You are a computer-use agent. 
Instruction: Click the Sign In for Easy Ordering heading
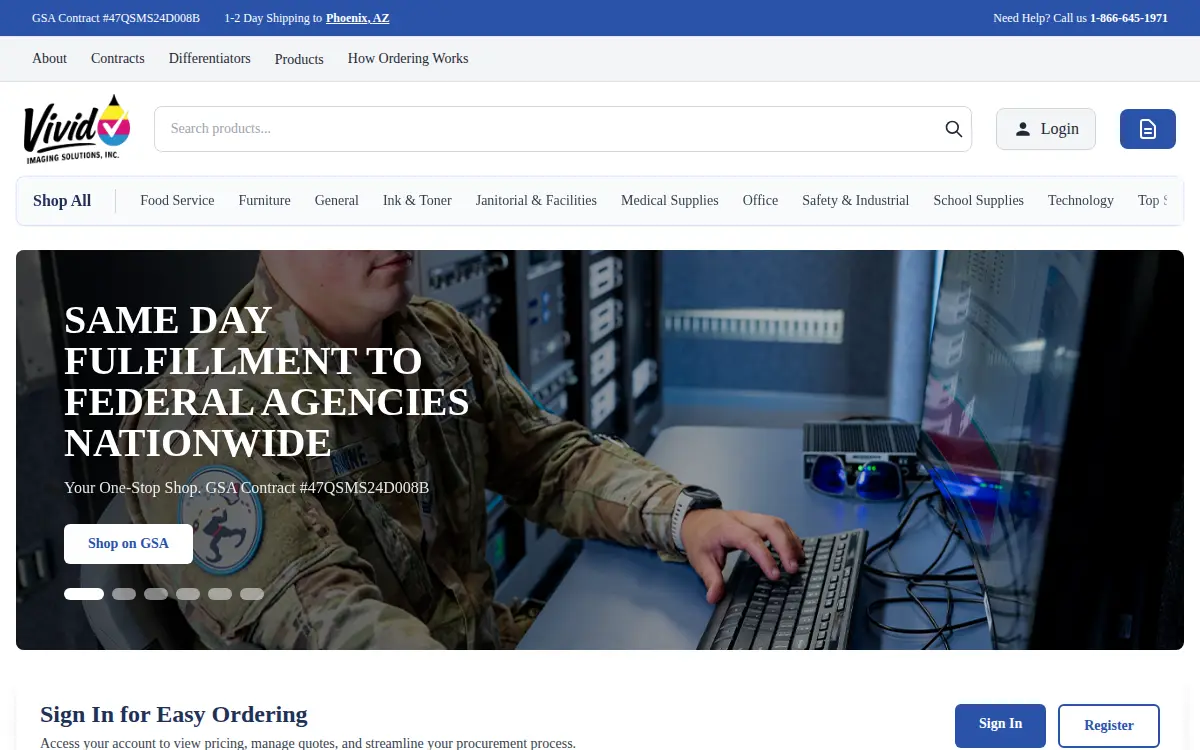174,714
